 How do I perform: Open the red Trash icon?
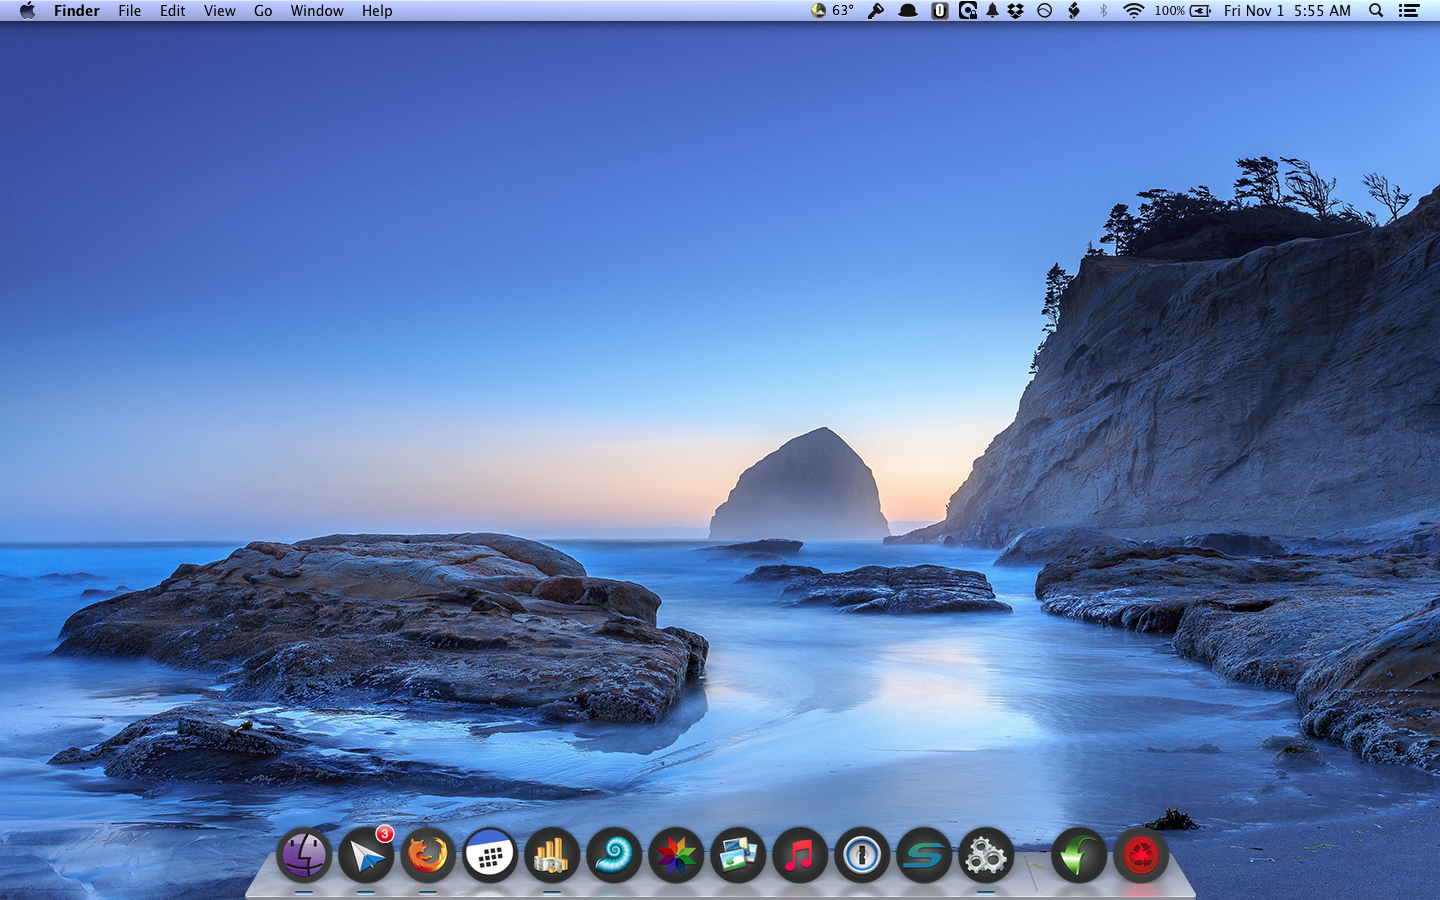(x=1140, y=856)
